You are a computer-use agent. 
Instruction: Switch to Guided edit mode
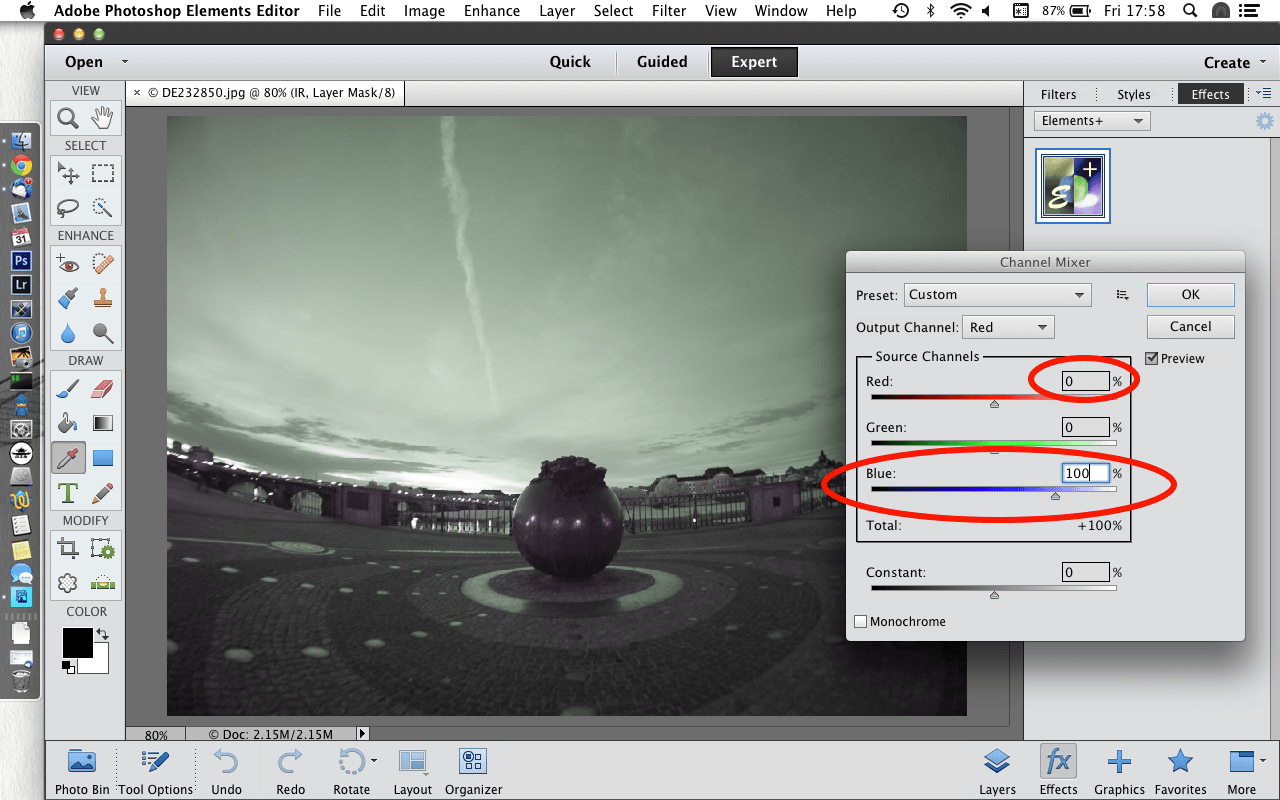click(x=662, y=62)
